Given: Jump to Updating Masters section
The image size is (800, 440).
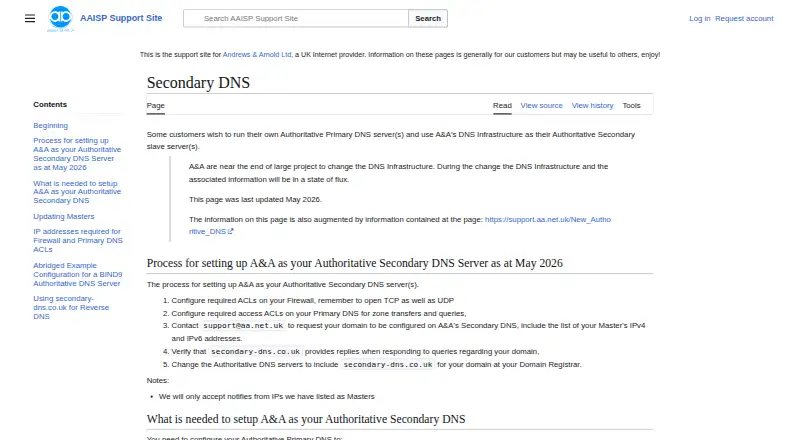Looking at the screenshot, I should [64, 216].
